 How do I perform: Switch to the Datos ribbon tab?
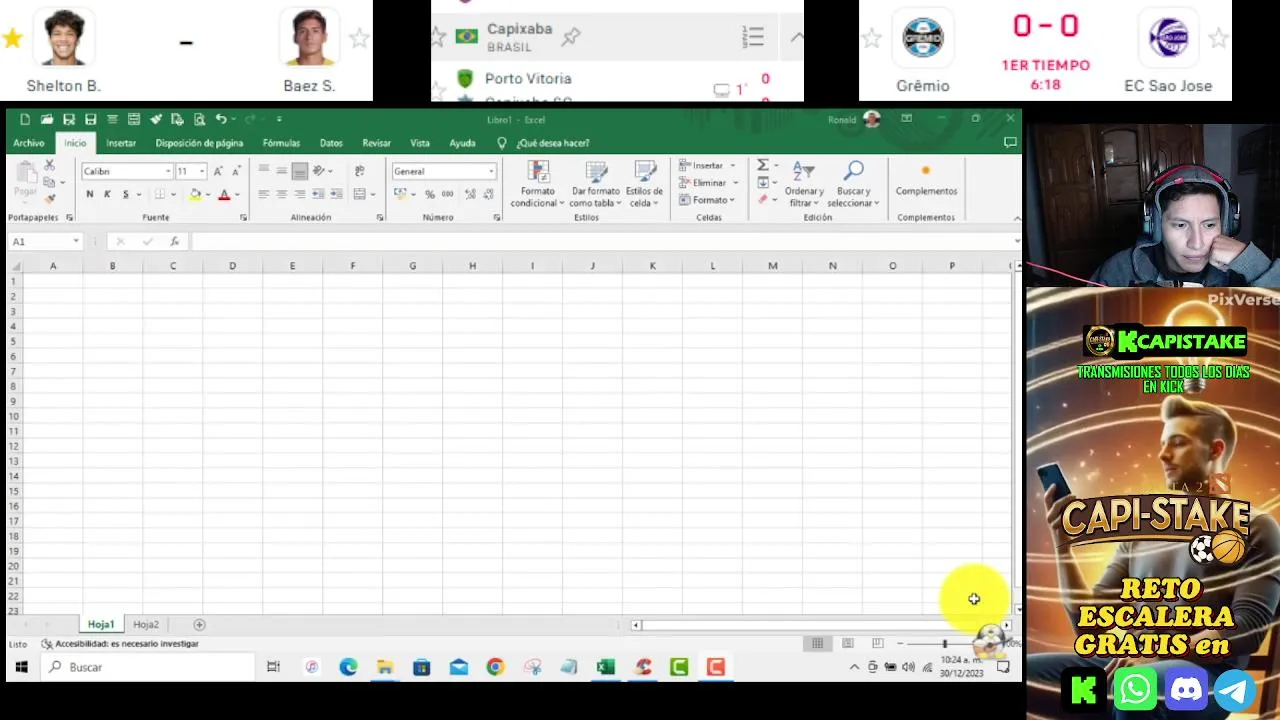pos(331,143)
